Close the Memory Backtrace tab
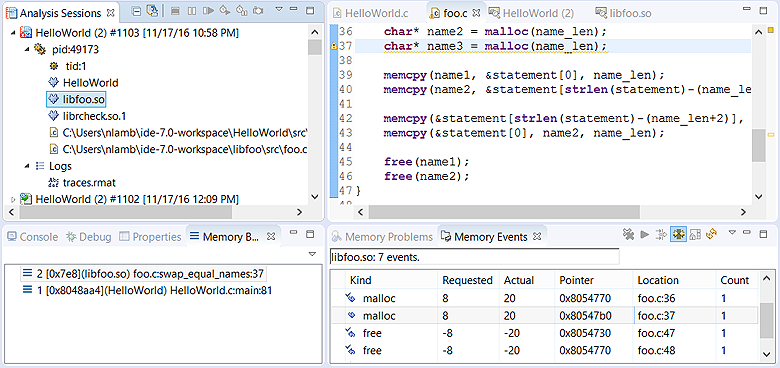The image size is (780, 368). pyautogui.click(x=271, y=237)
